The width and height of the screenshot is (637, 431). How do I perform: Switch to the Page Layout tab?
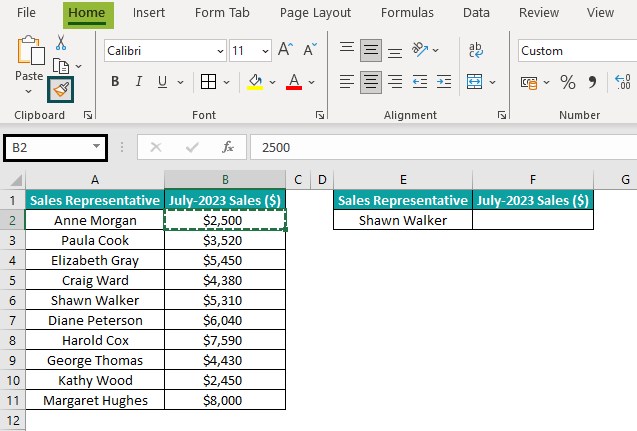coord(315,13)
